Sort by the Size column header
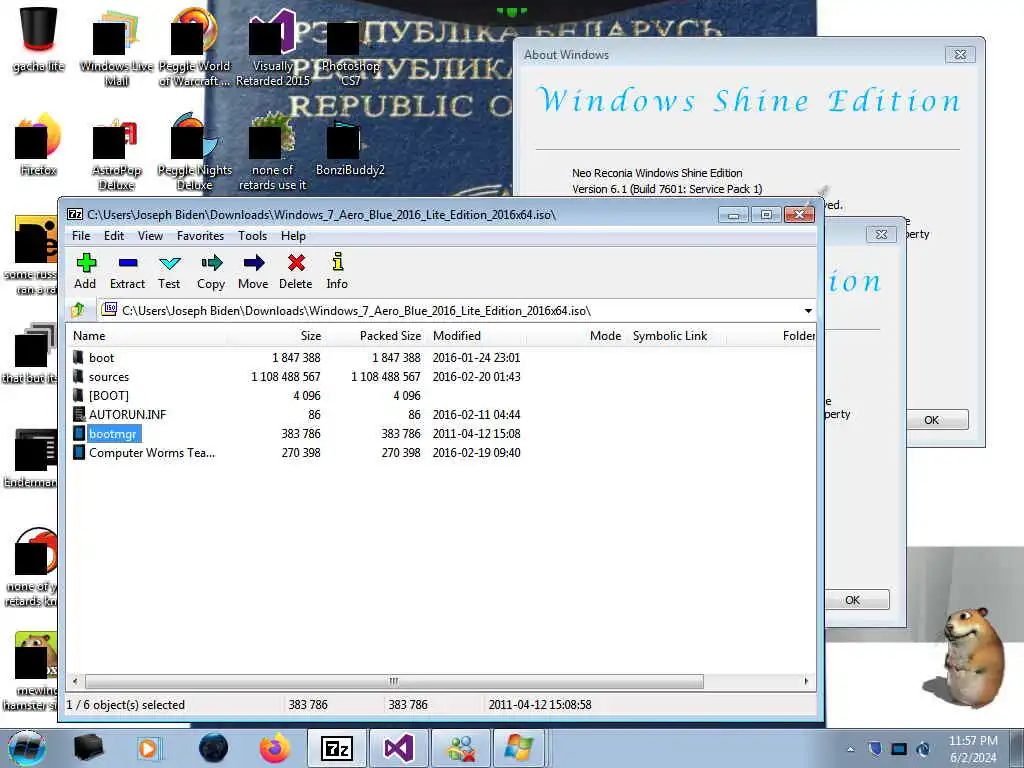 point(276,336)
